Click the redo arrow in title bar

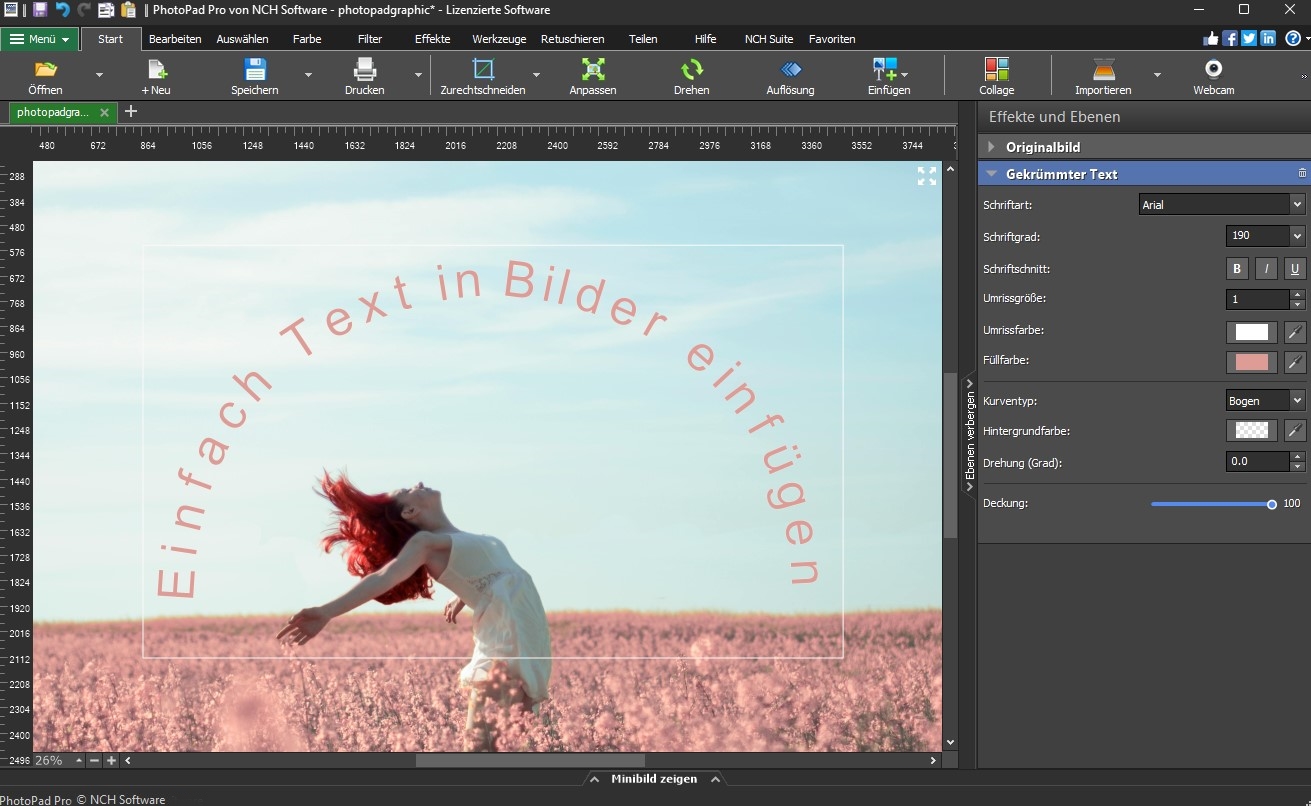click(x=83, y=10)
